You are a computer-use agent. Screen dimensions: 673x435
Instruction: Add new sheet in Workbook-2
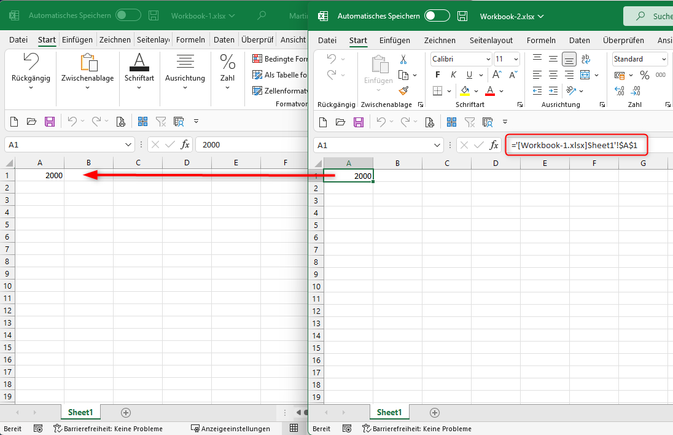434,413
